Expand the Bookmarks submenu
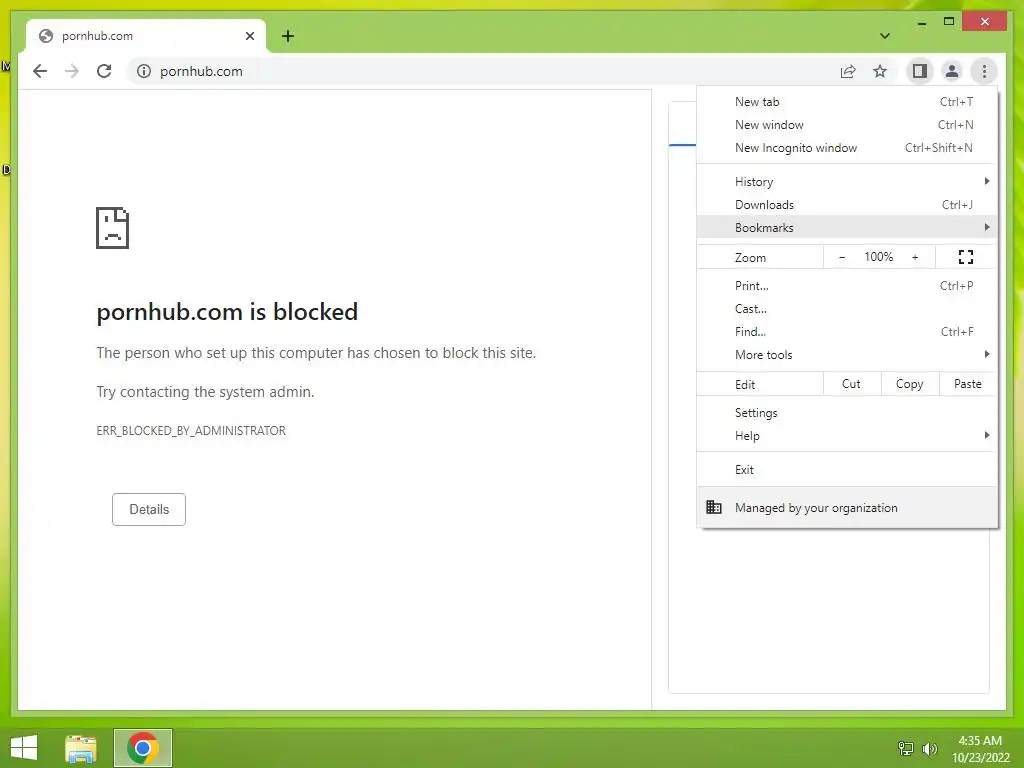Screen dimensions: 1024x768 847,227
